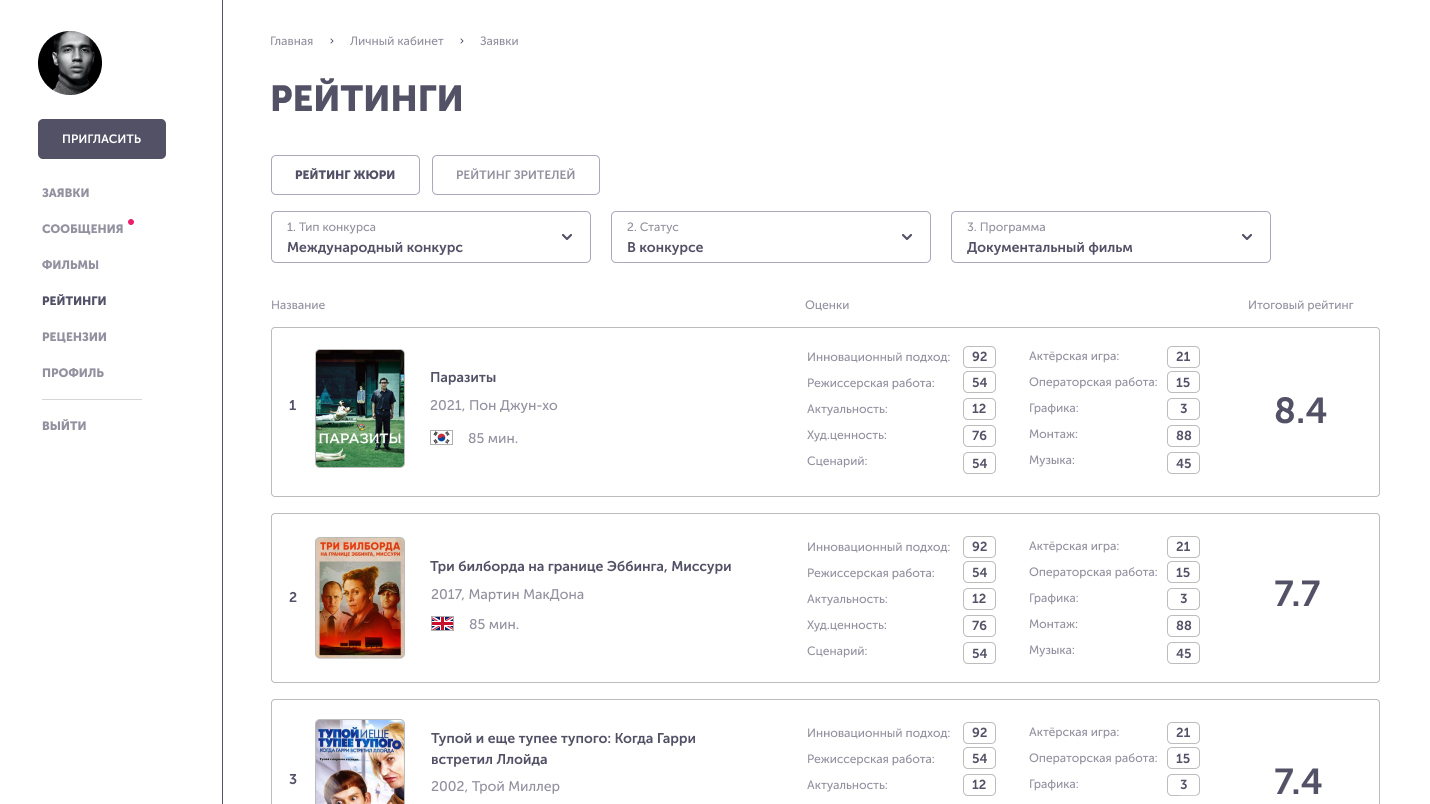
Task: Click Паразиты Режиссерская работа score 54
Action: click(x=979, y=383)
